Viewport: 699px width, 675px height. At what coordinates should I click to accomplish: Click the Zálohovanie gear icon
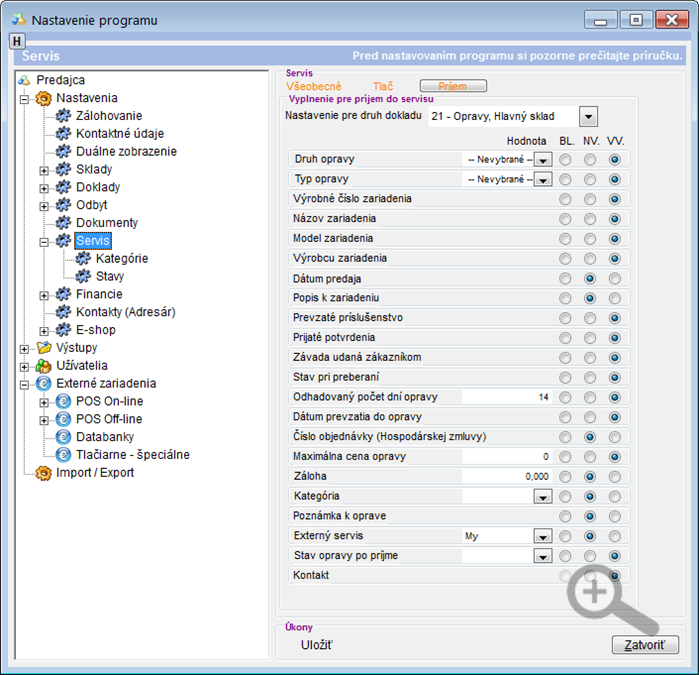click(x=63, y=116)
